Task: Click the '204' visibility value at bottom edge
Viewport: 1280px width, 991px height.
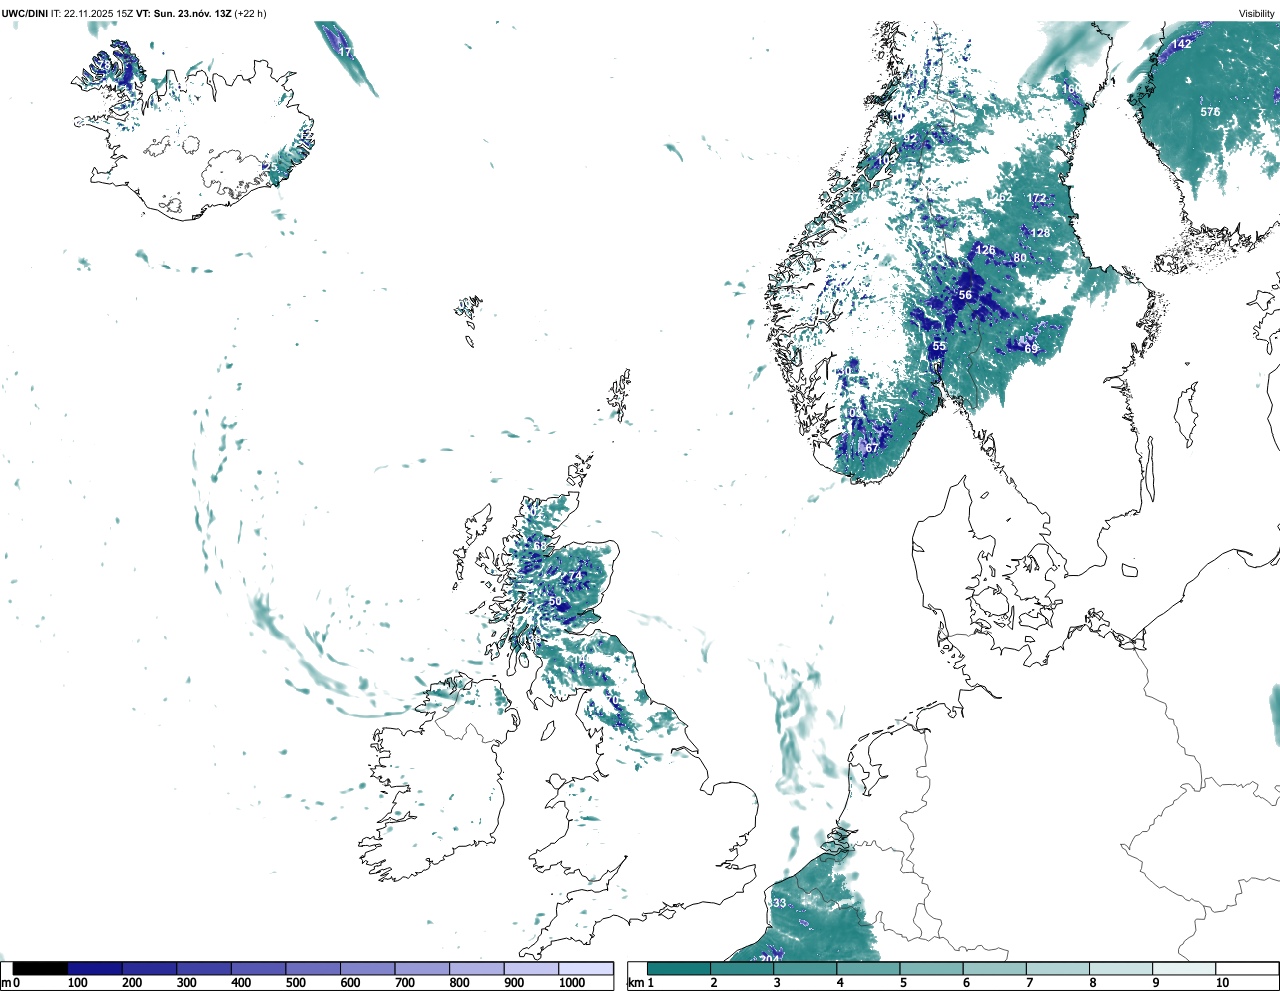Action: pos(769,959)
